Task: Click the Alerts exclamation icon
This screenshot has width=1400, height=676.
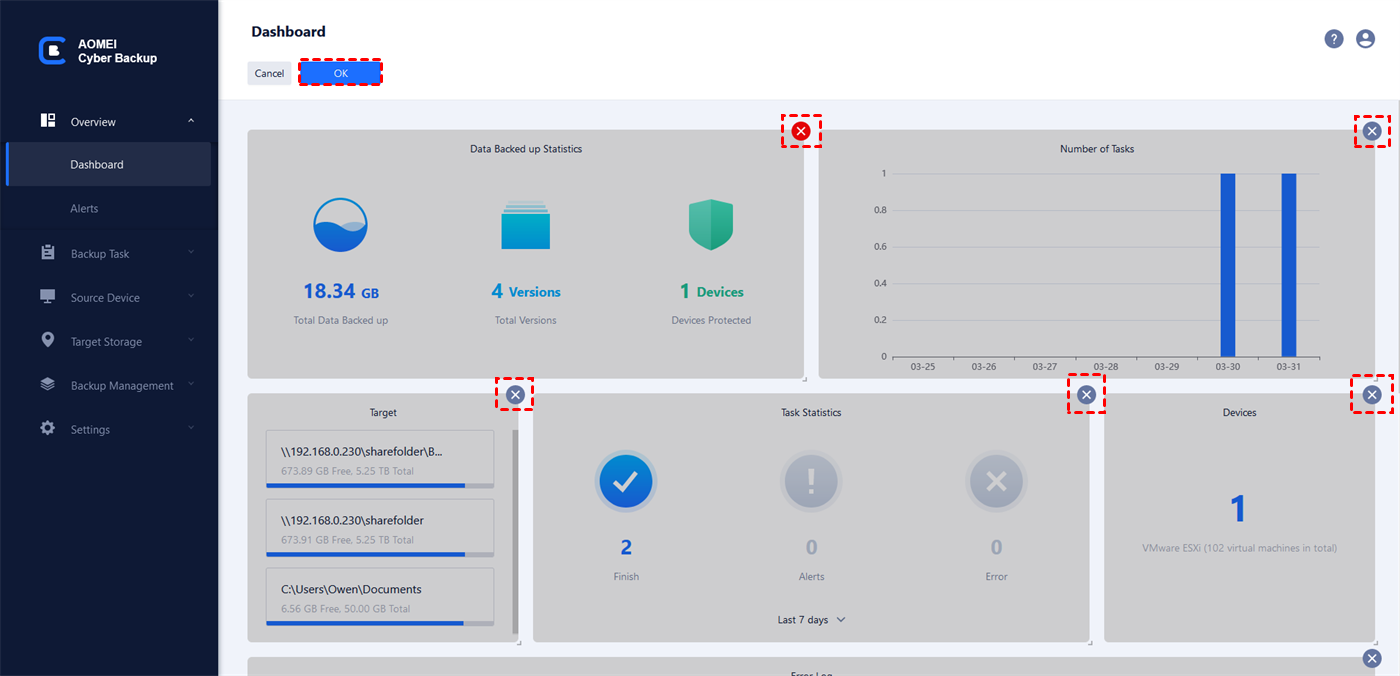Action: [811, 482]
